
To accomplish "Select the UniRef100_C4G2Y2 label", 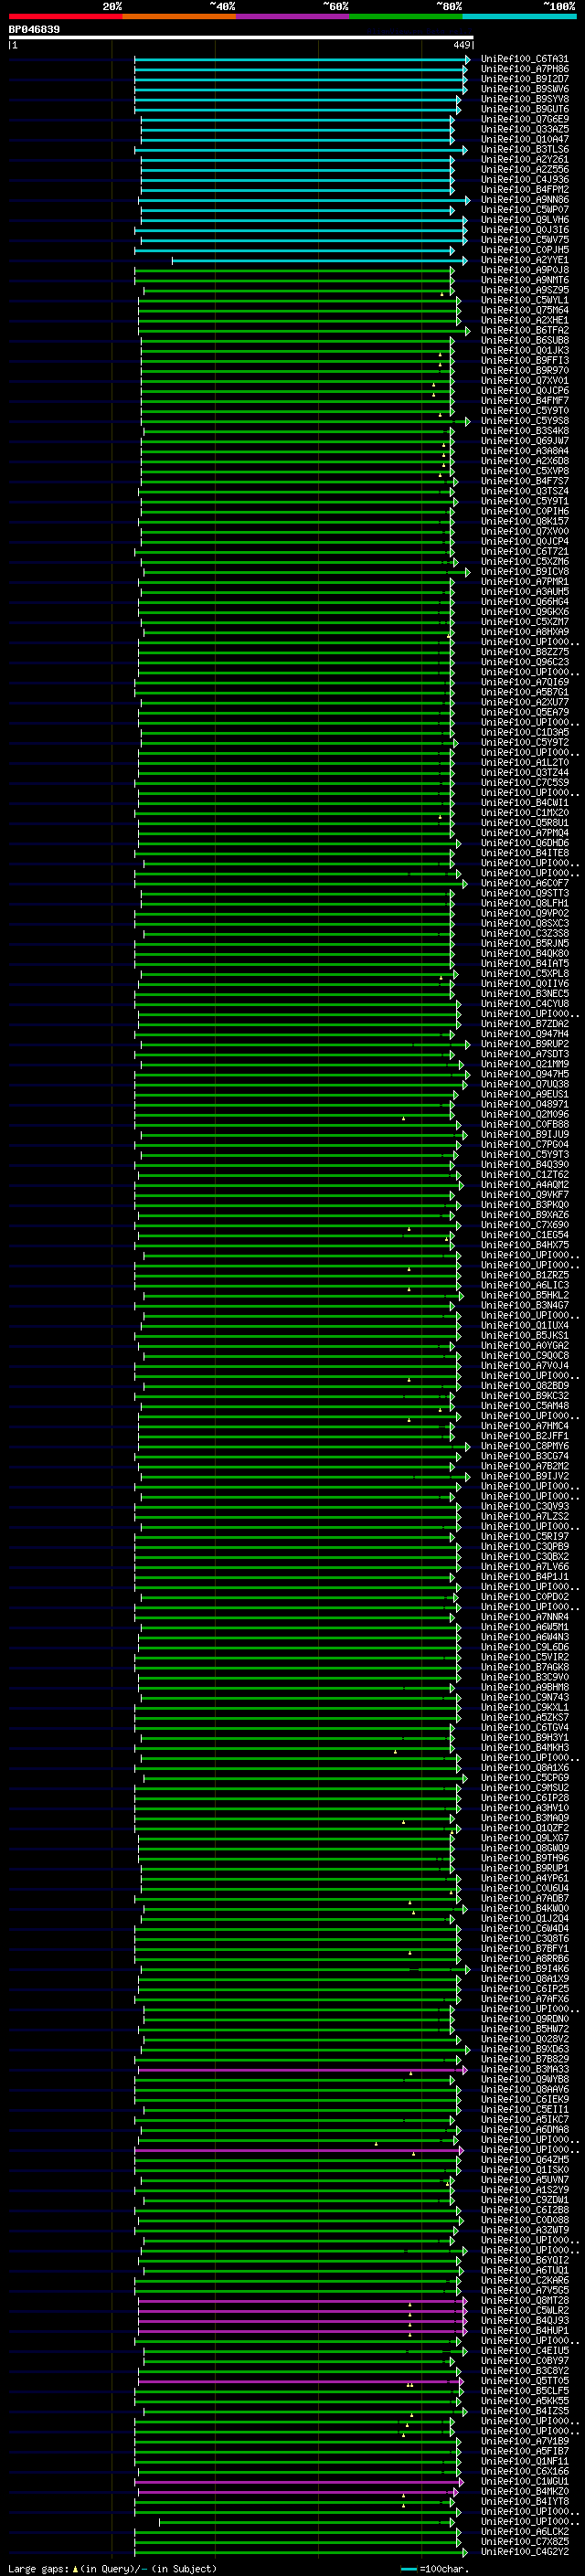I will pos(524,2552).
